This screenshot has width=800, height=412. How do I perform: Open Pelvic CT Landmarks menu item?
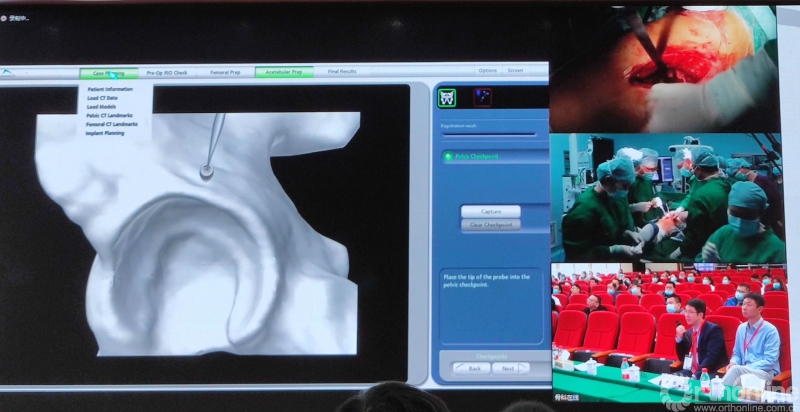tap(110, 115)
